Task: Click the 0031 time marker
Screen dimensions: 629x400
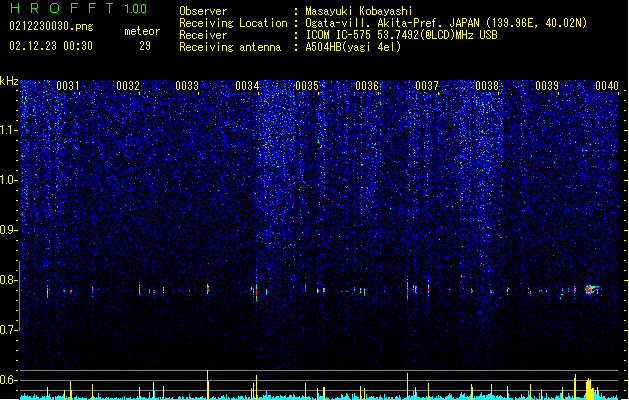Action: pyautogui.click(x=68, y=86)
